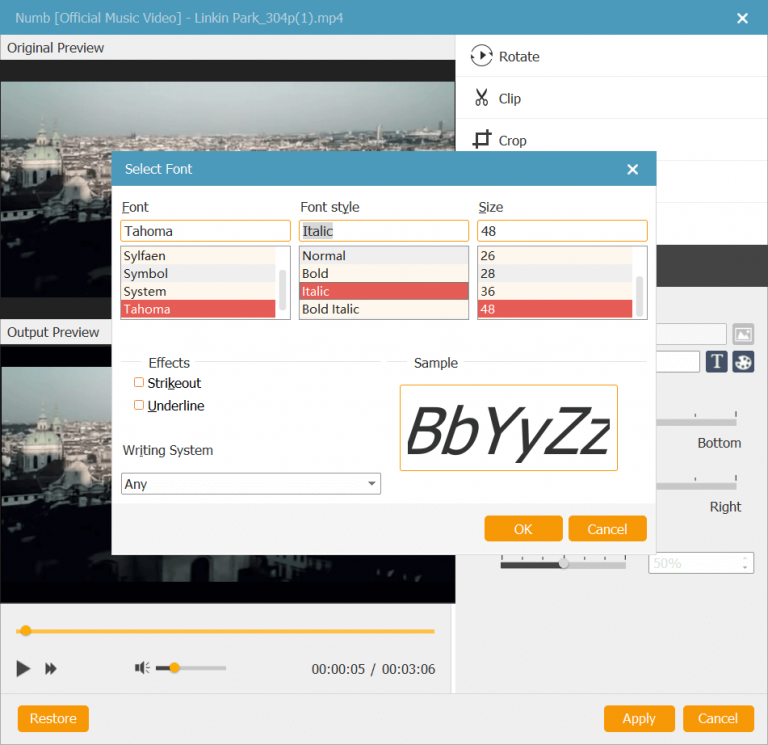Click the fast forward button
Image resolution: width=768 pixels, height=745 pixels.
pos(50,669)
